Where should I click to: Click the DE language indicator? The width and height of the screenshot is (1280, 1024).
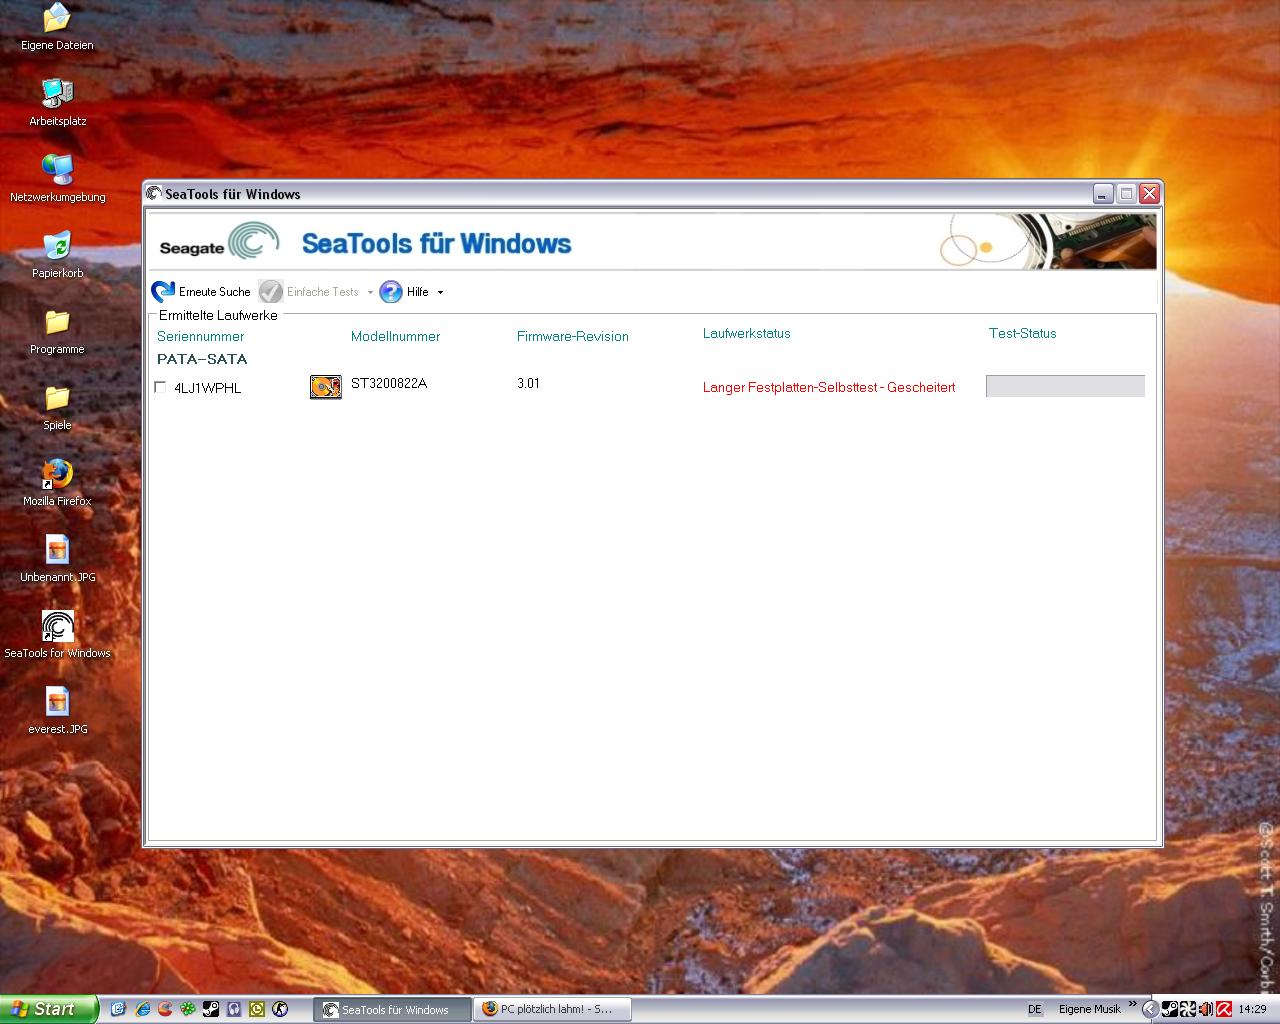pos(1035,1009)
